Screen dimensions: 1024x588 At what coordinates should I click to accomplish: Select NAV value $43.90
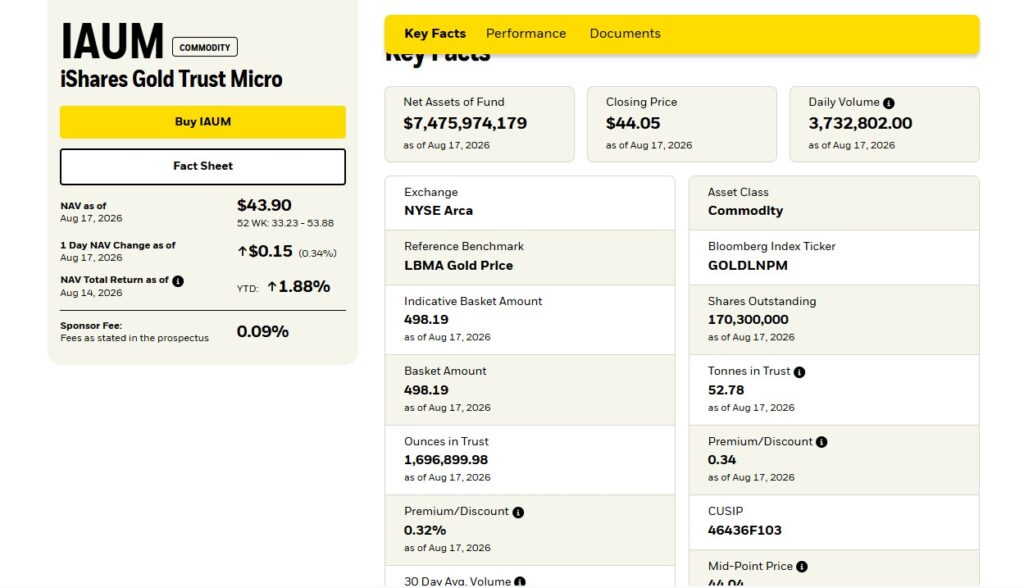click(264, 205)
